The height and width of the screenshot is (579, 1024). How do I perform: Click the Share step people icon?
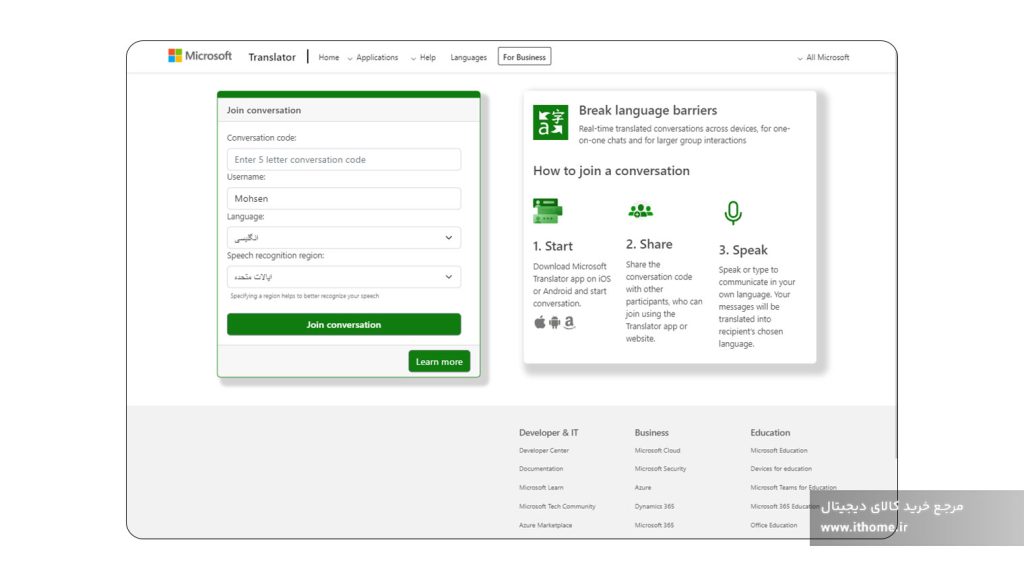click(x=641, y=210)
